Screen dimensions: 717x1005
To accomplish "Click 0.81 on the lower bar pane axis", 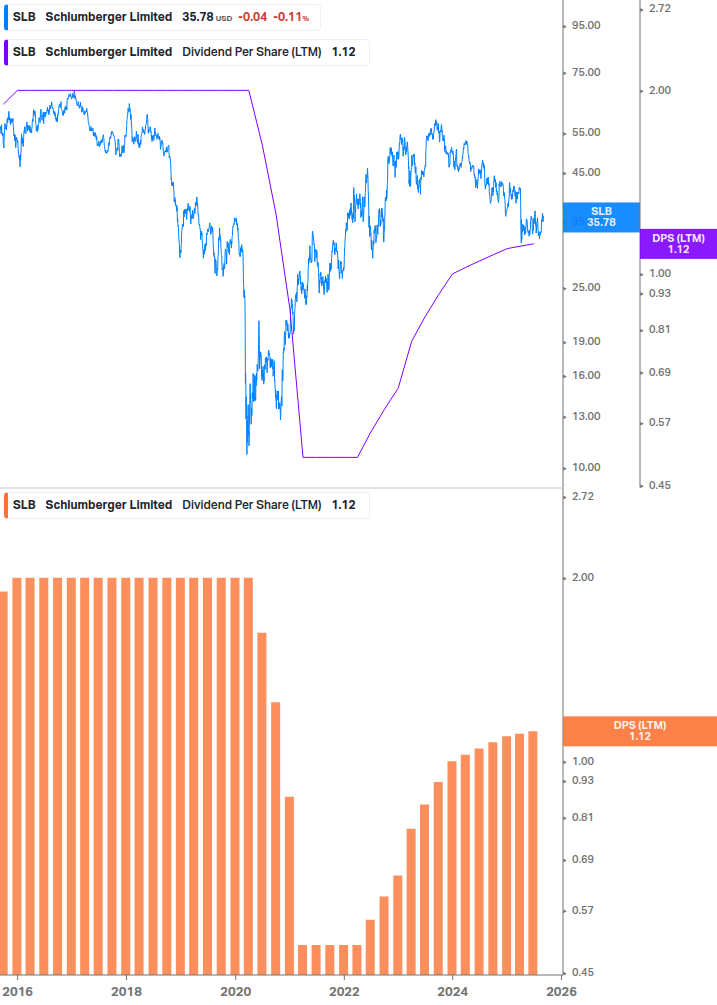I will pyautogui.click(x=583, y=817).
